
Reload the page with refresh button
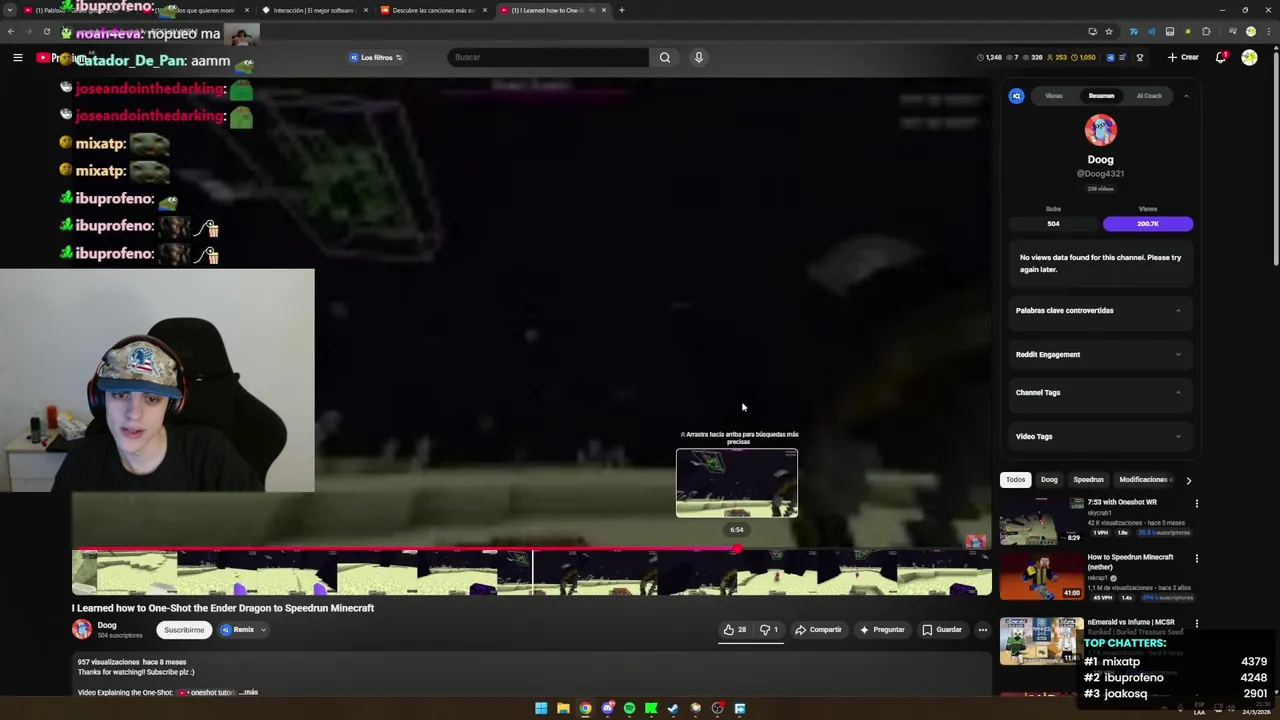[47, 31]
